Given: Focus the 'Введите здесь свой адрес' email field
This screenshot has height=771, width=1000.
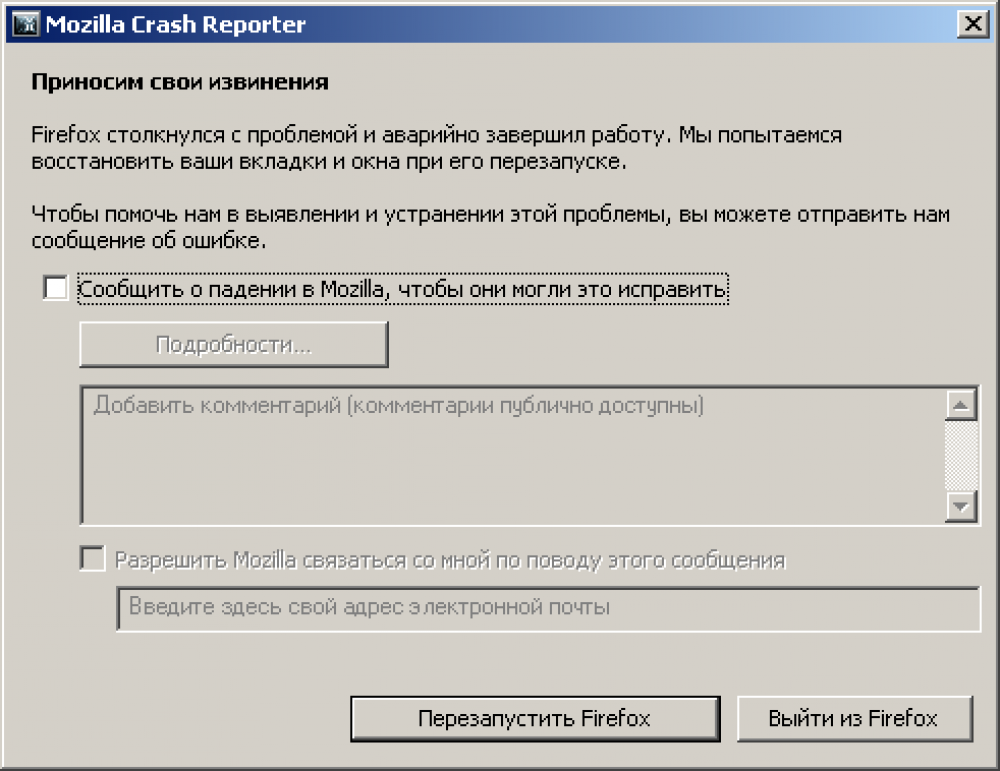Looking at the screenshot, I should coord(548,608).
